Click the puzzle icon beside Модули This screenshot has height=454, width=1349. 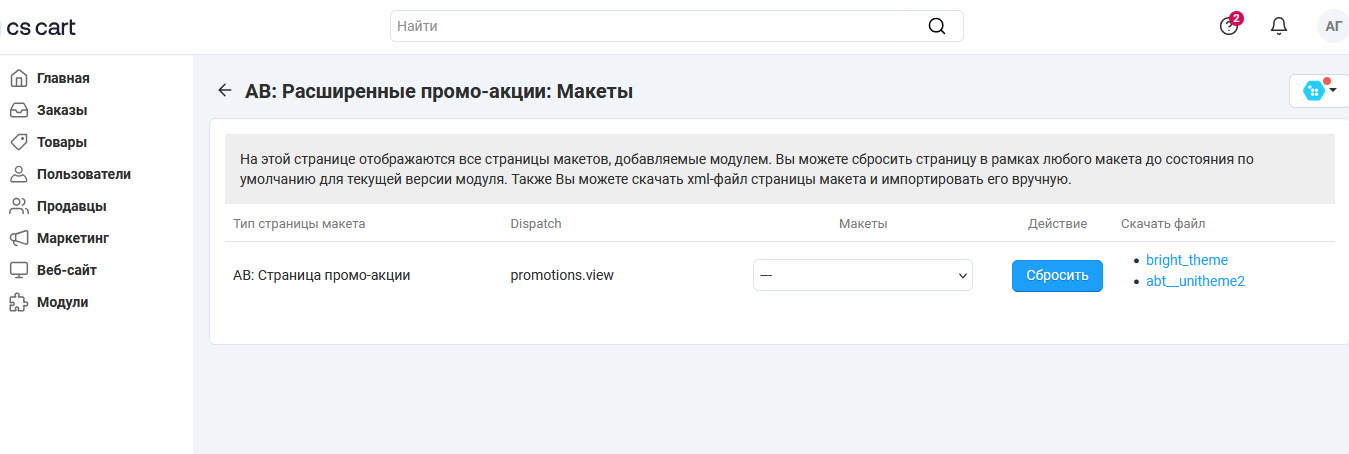tap(18, 302)
